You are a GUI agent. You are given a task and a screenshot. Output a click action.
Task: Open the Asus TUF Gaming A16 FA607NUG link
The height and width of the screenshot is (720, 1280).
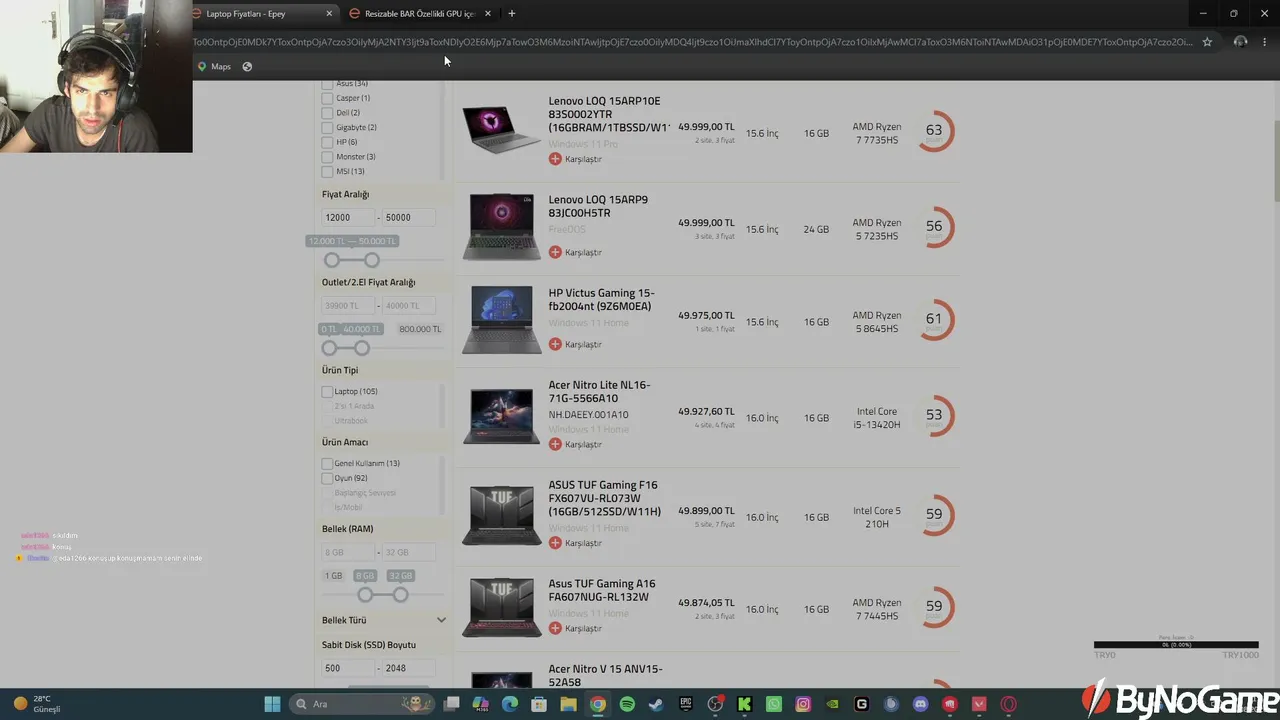pyautogui.click(x=602, y=590)
